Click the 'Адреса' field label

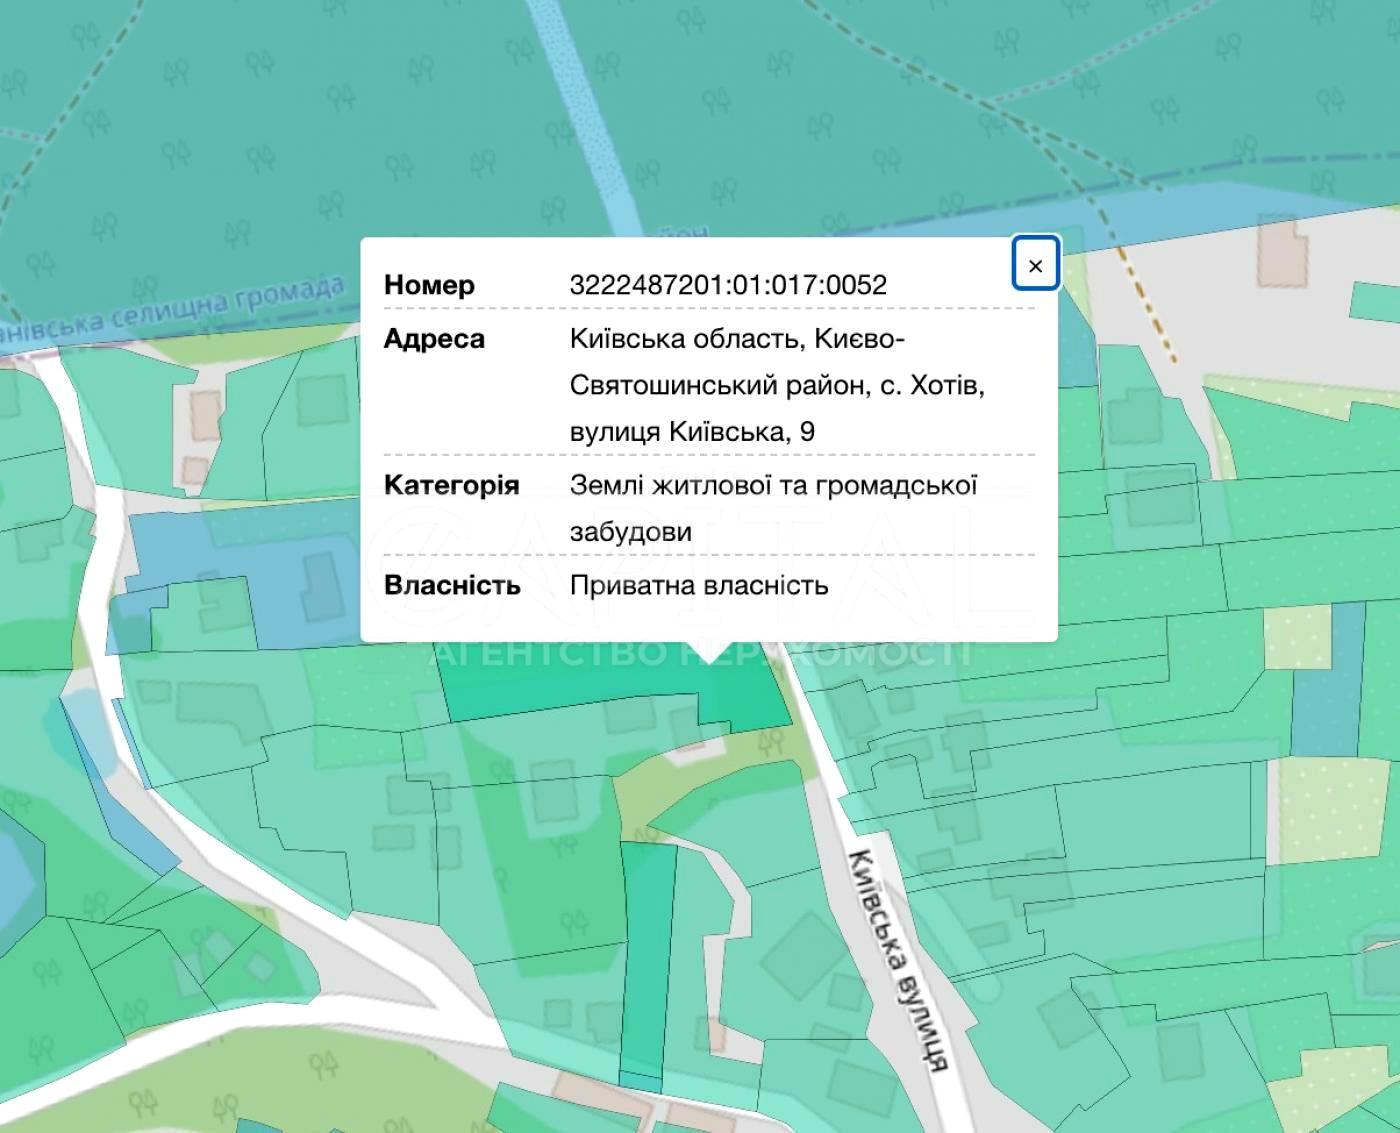coord(434,339)
